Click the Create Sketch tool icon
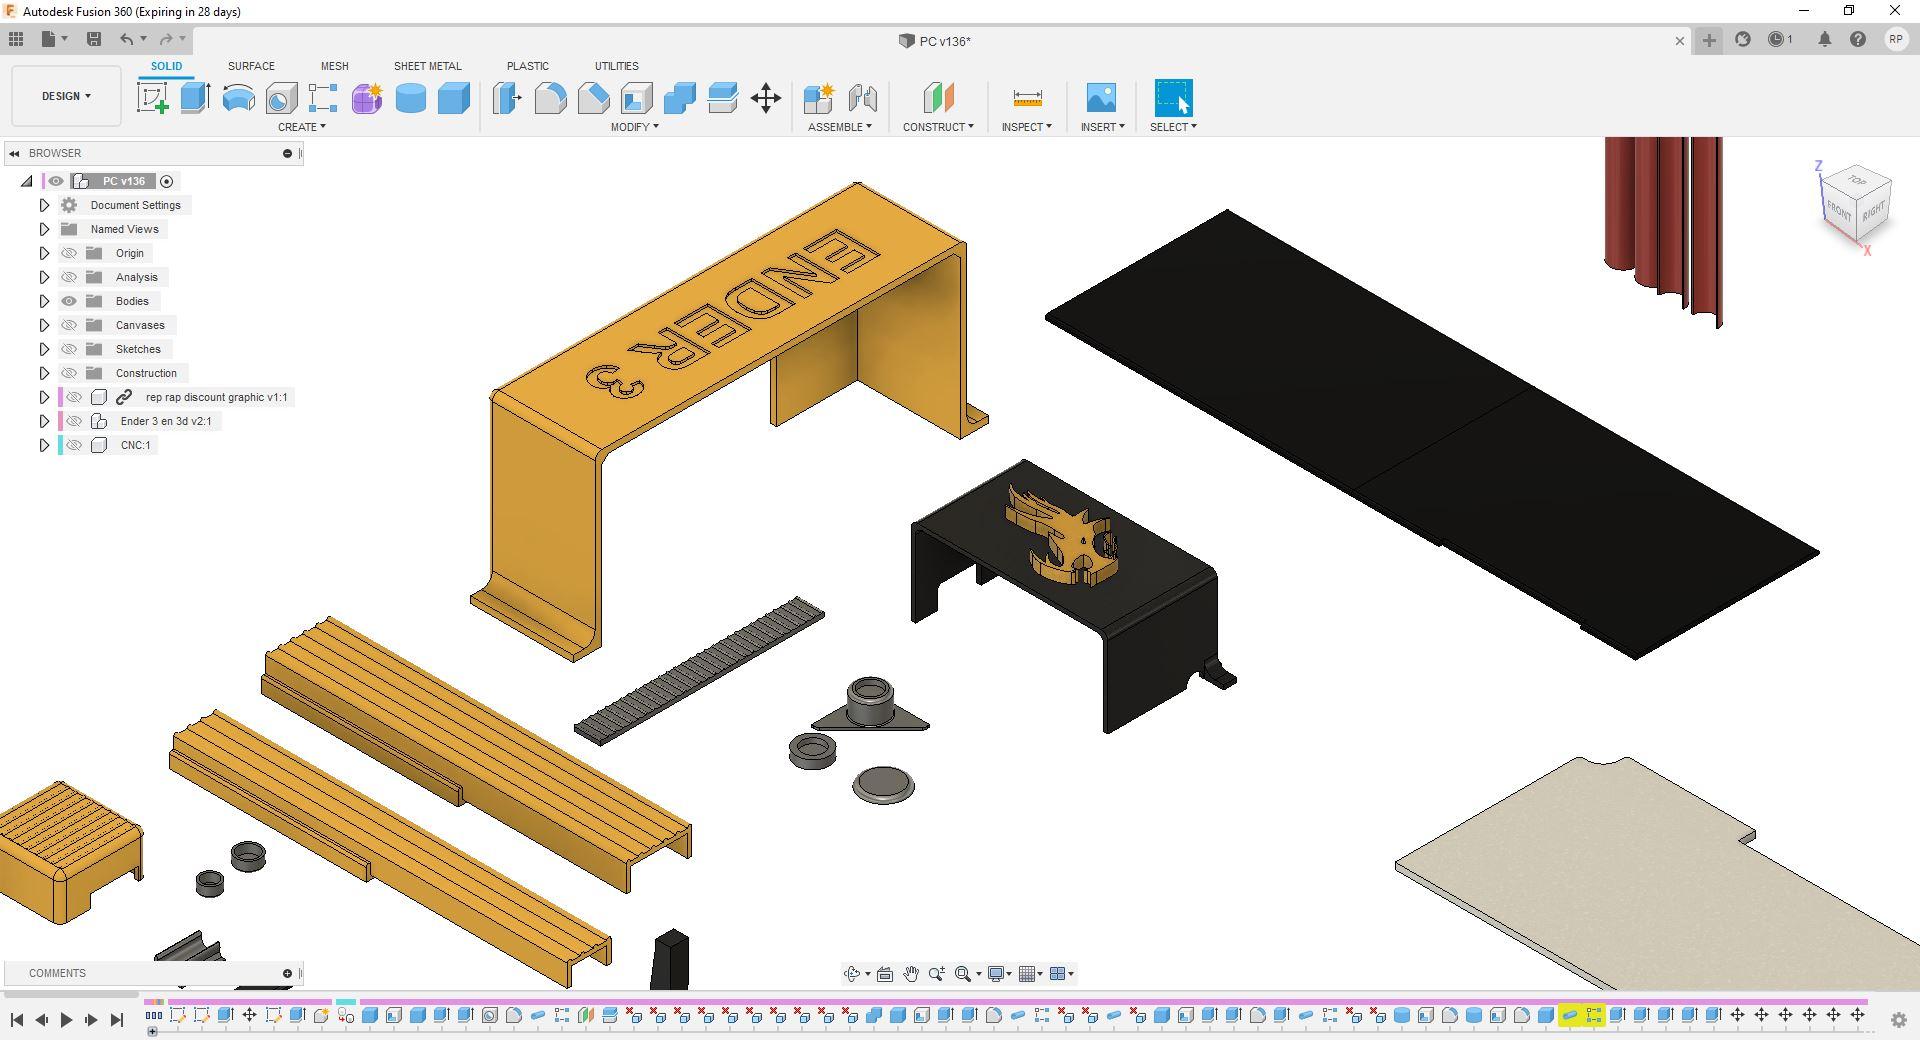Image resolution: width=1920 pixels, height=1040 pixels. tap(153, 98)
